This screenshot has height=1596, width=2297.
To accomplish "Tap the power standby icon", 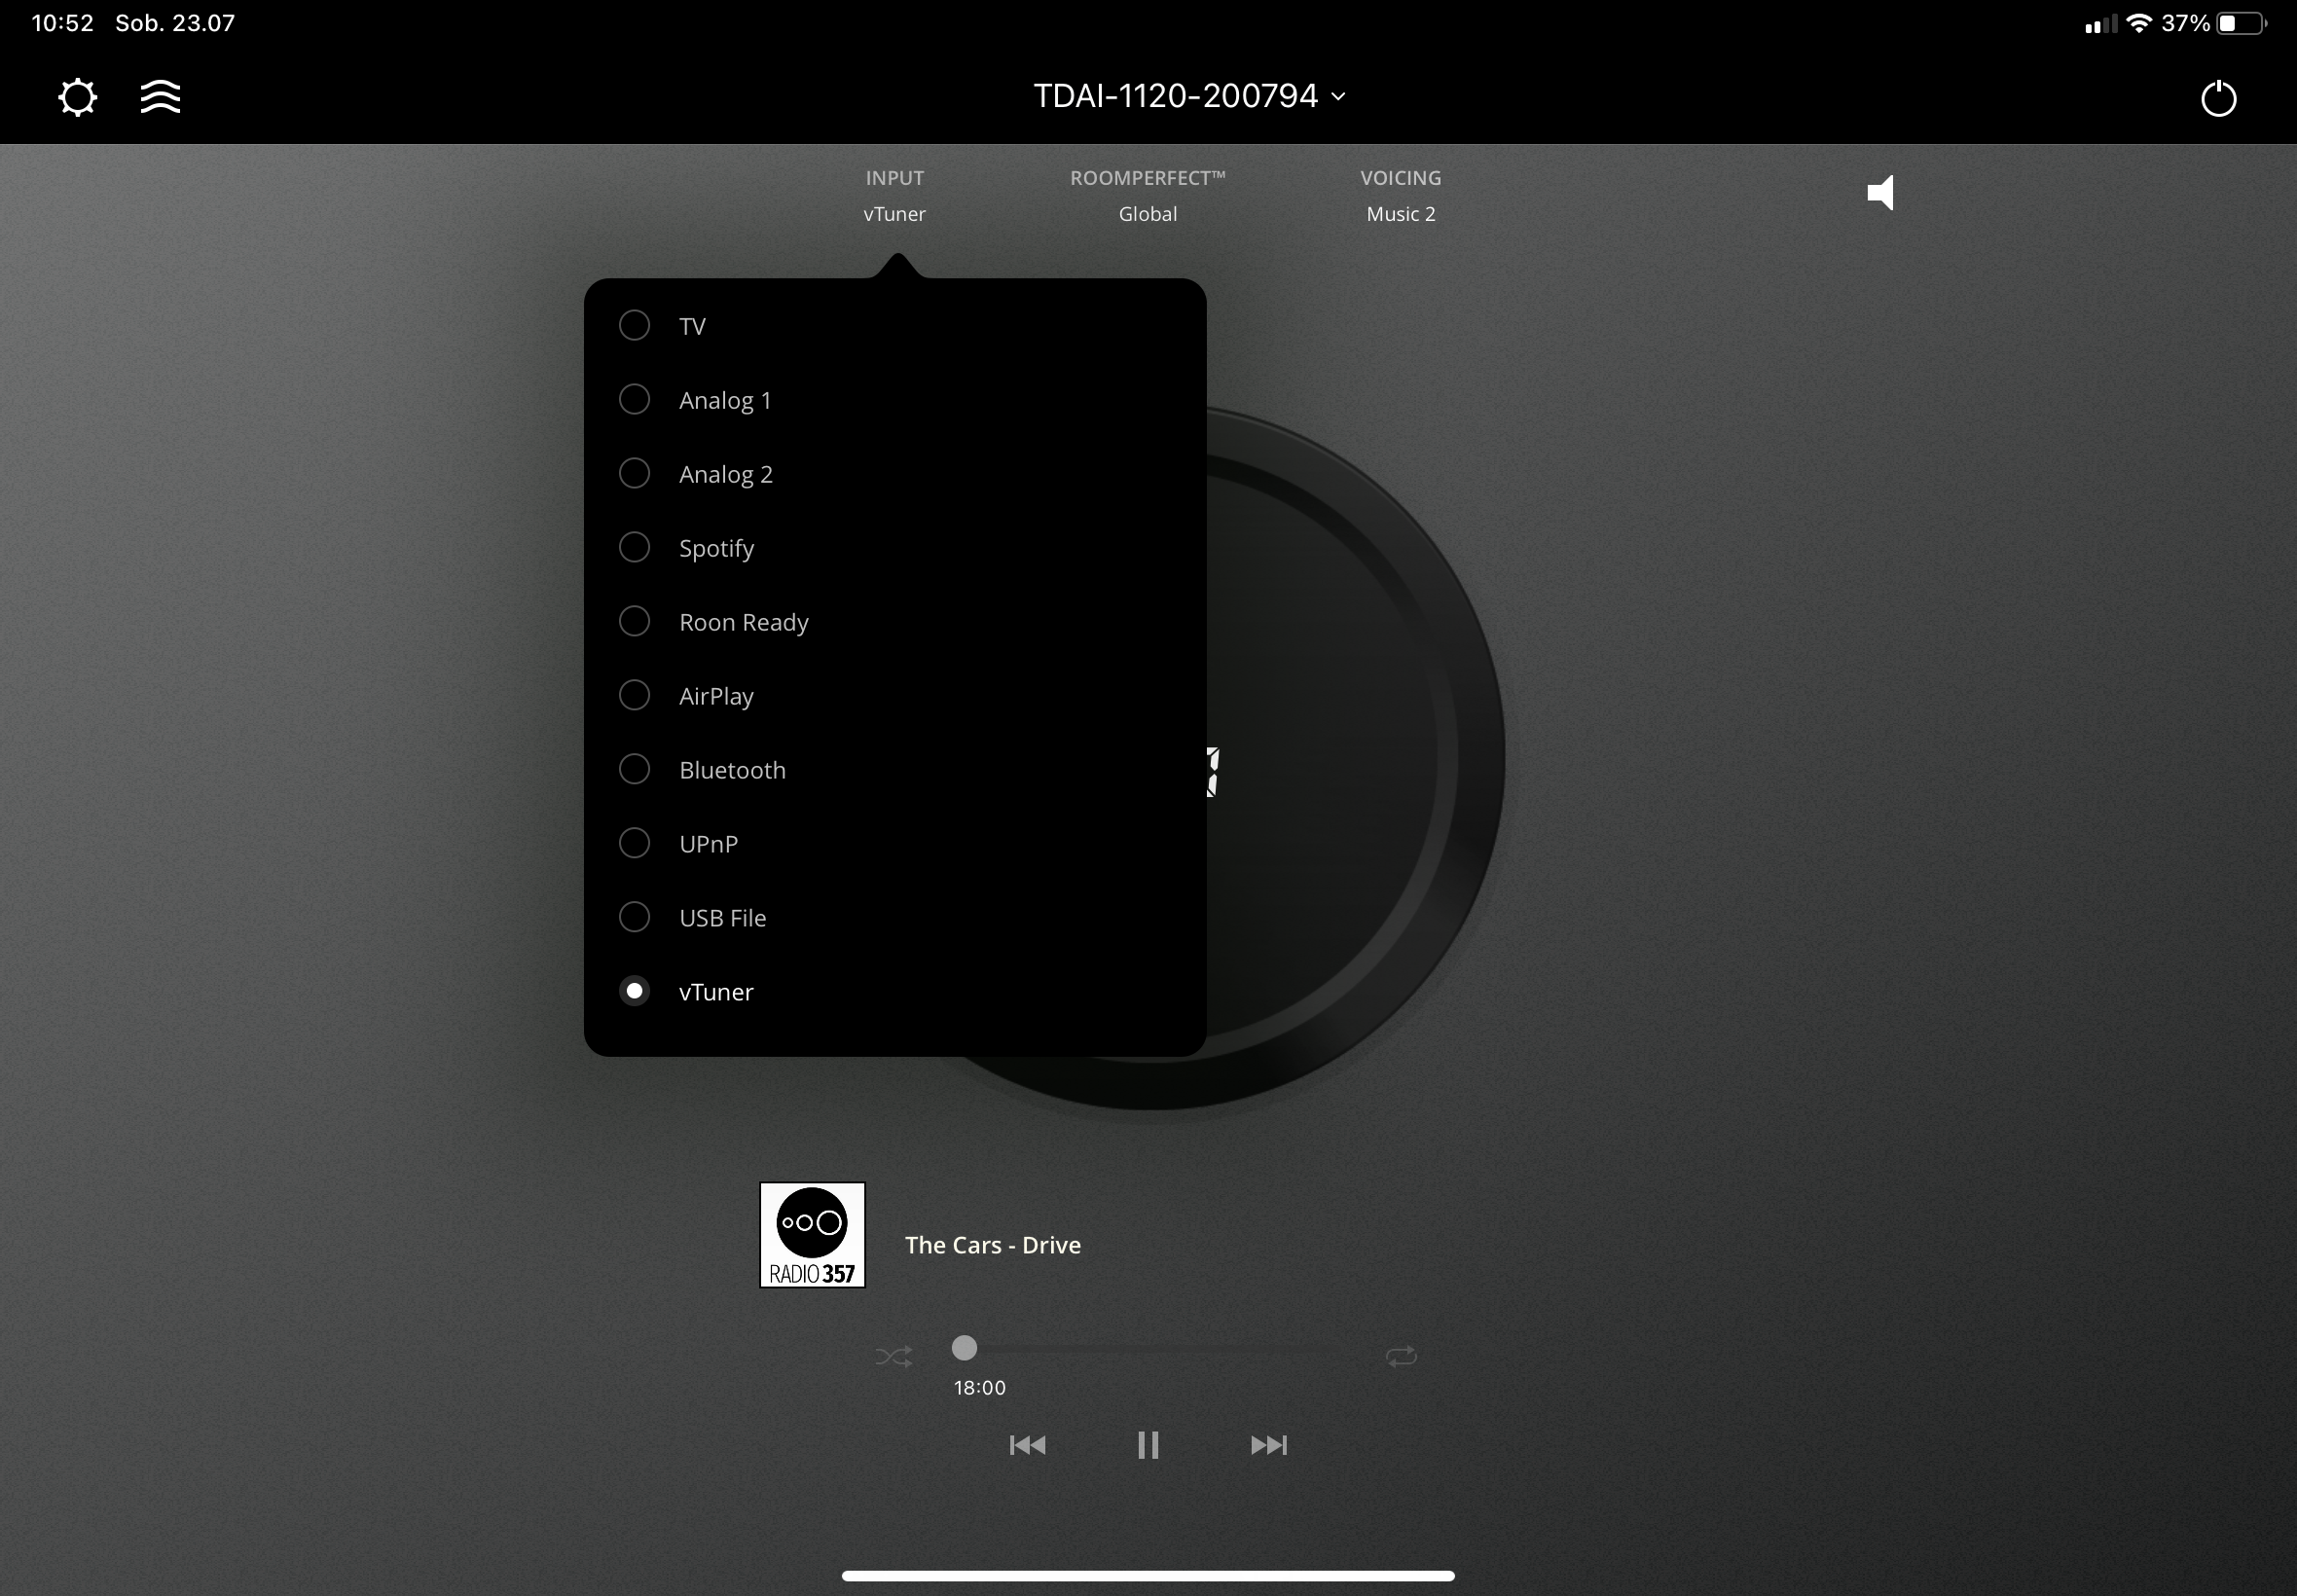I will pyautogui.click(x=2218, y=98).
